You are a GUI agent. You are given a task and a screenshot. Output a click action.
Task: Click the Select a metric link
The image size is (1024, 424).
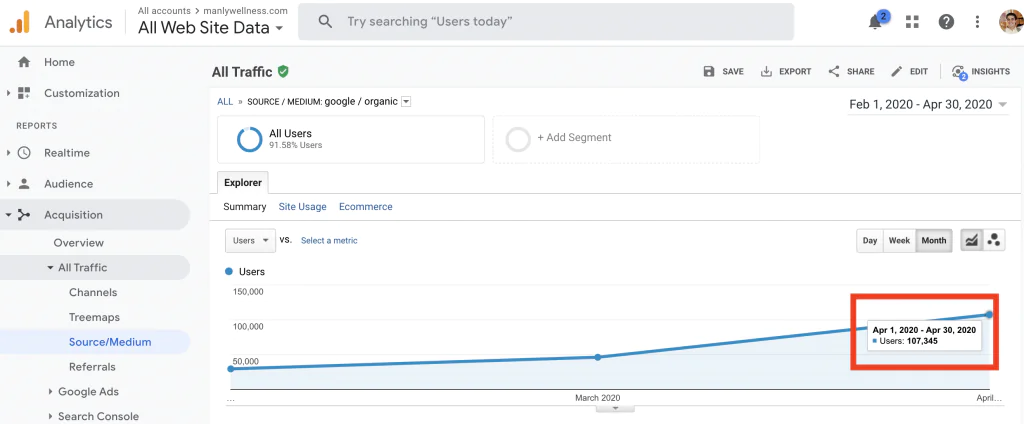(x=329, y=241)
